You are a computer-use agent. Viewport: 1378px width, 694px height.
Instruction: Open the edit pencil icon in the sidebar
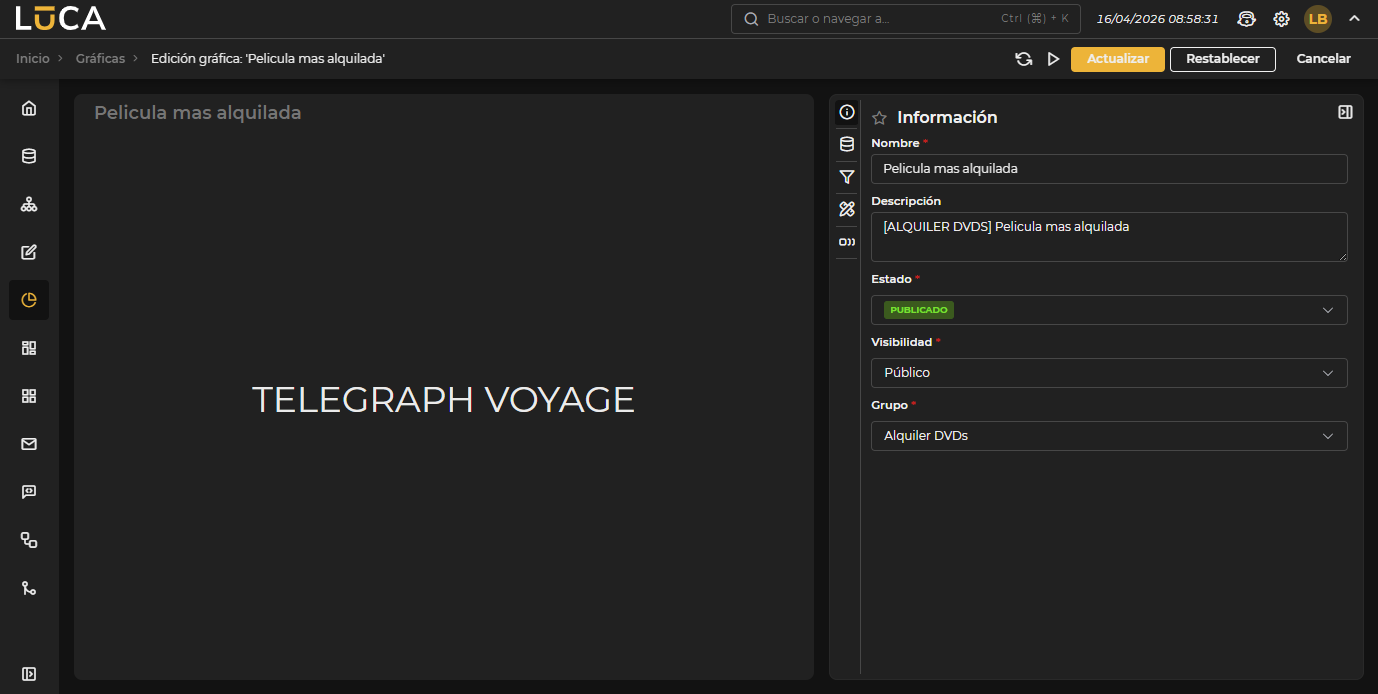(x=29, y=252)
